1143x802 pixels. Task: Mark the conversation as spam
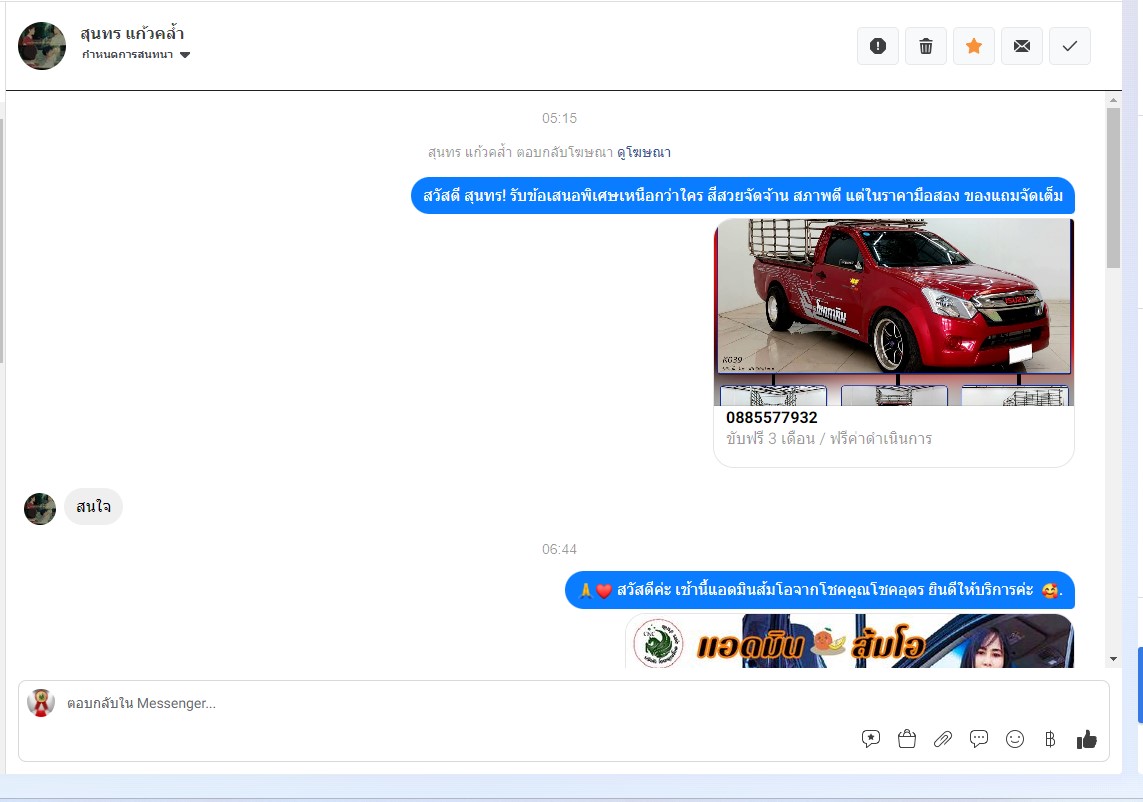coord(878,46)
